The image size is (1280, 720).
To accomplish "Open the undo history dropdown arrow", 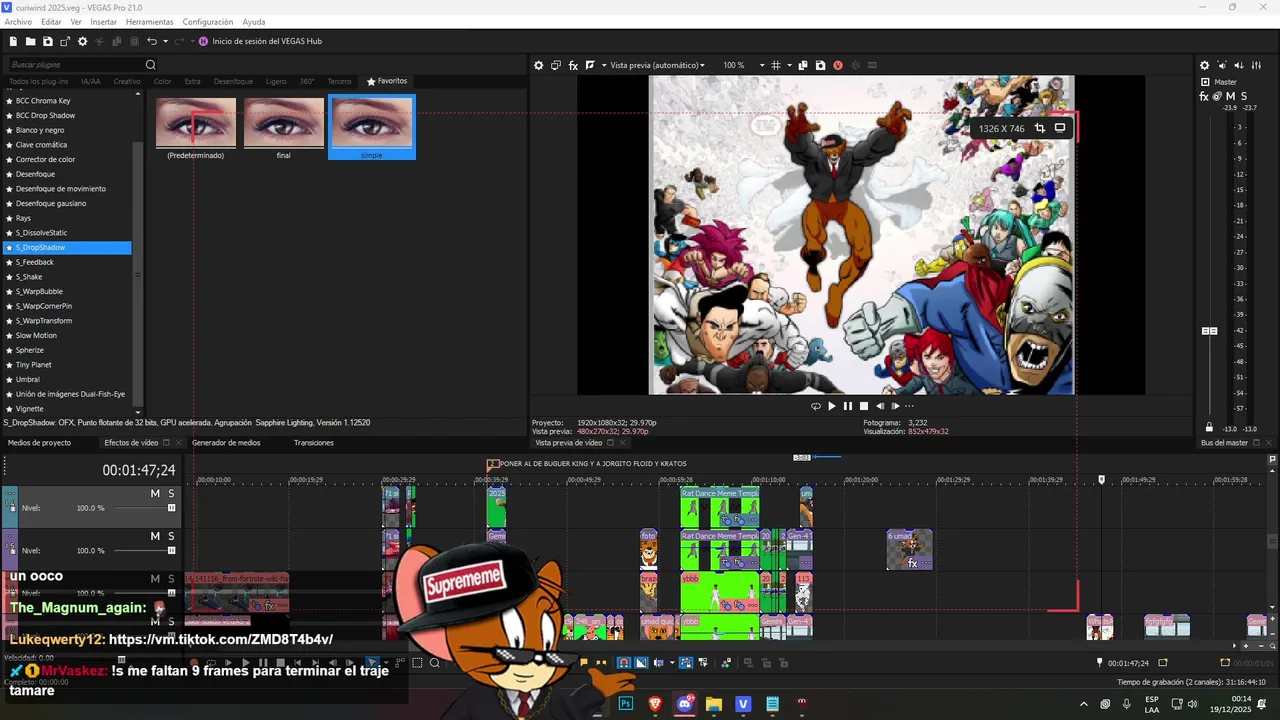I will (x=165, y=41).
